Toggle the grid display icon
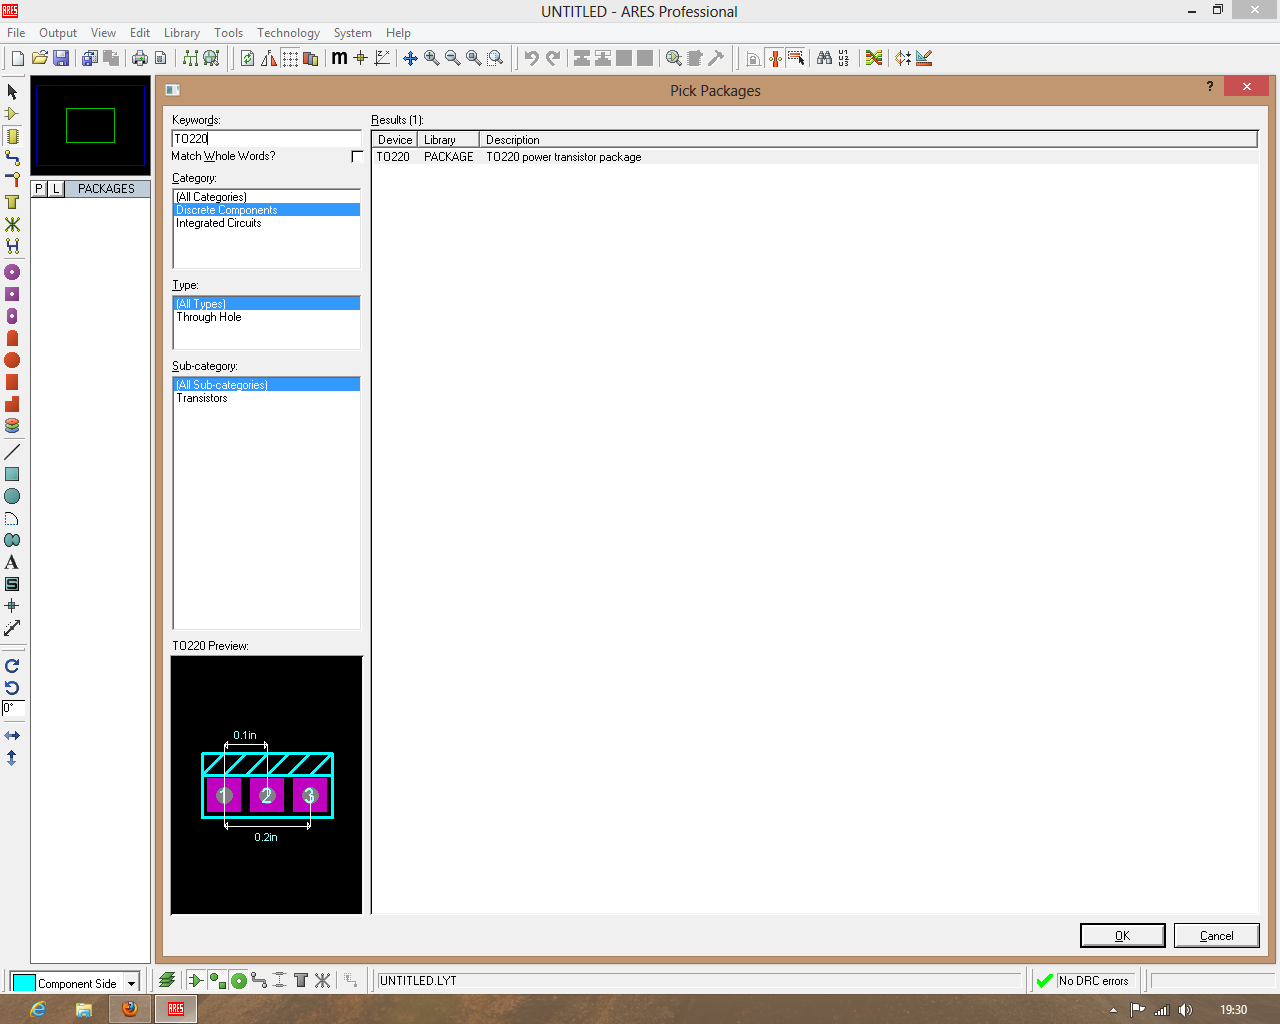This screenshot has width=1280, height=1024. [x=290, y=58]
